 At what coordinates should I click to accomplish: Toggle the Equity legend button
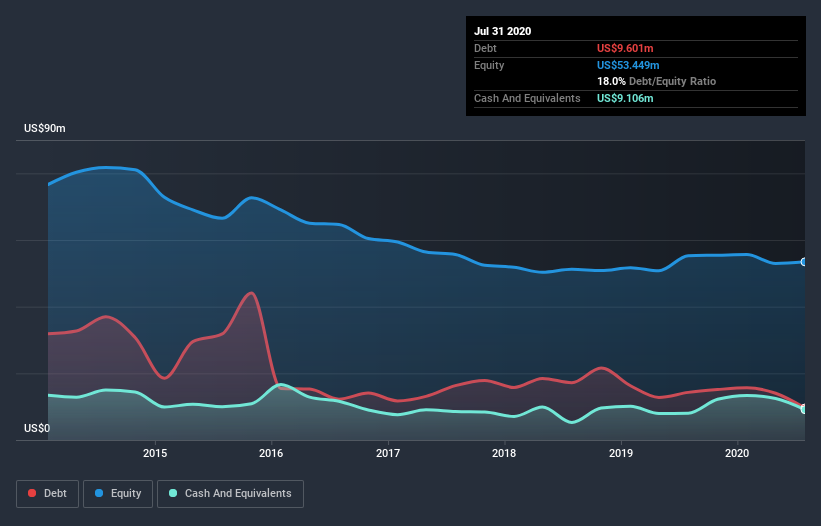click(118, 494)
